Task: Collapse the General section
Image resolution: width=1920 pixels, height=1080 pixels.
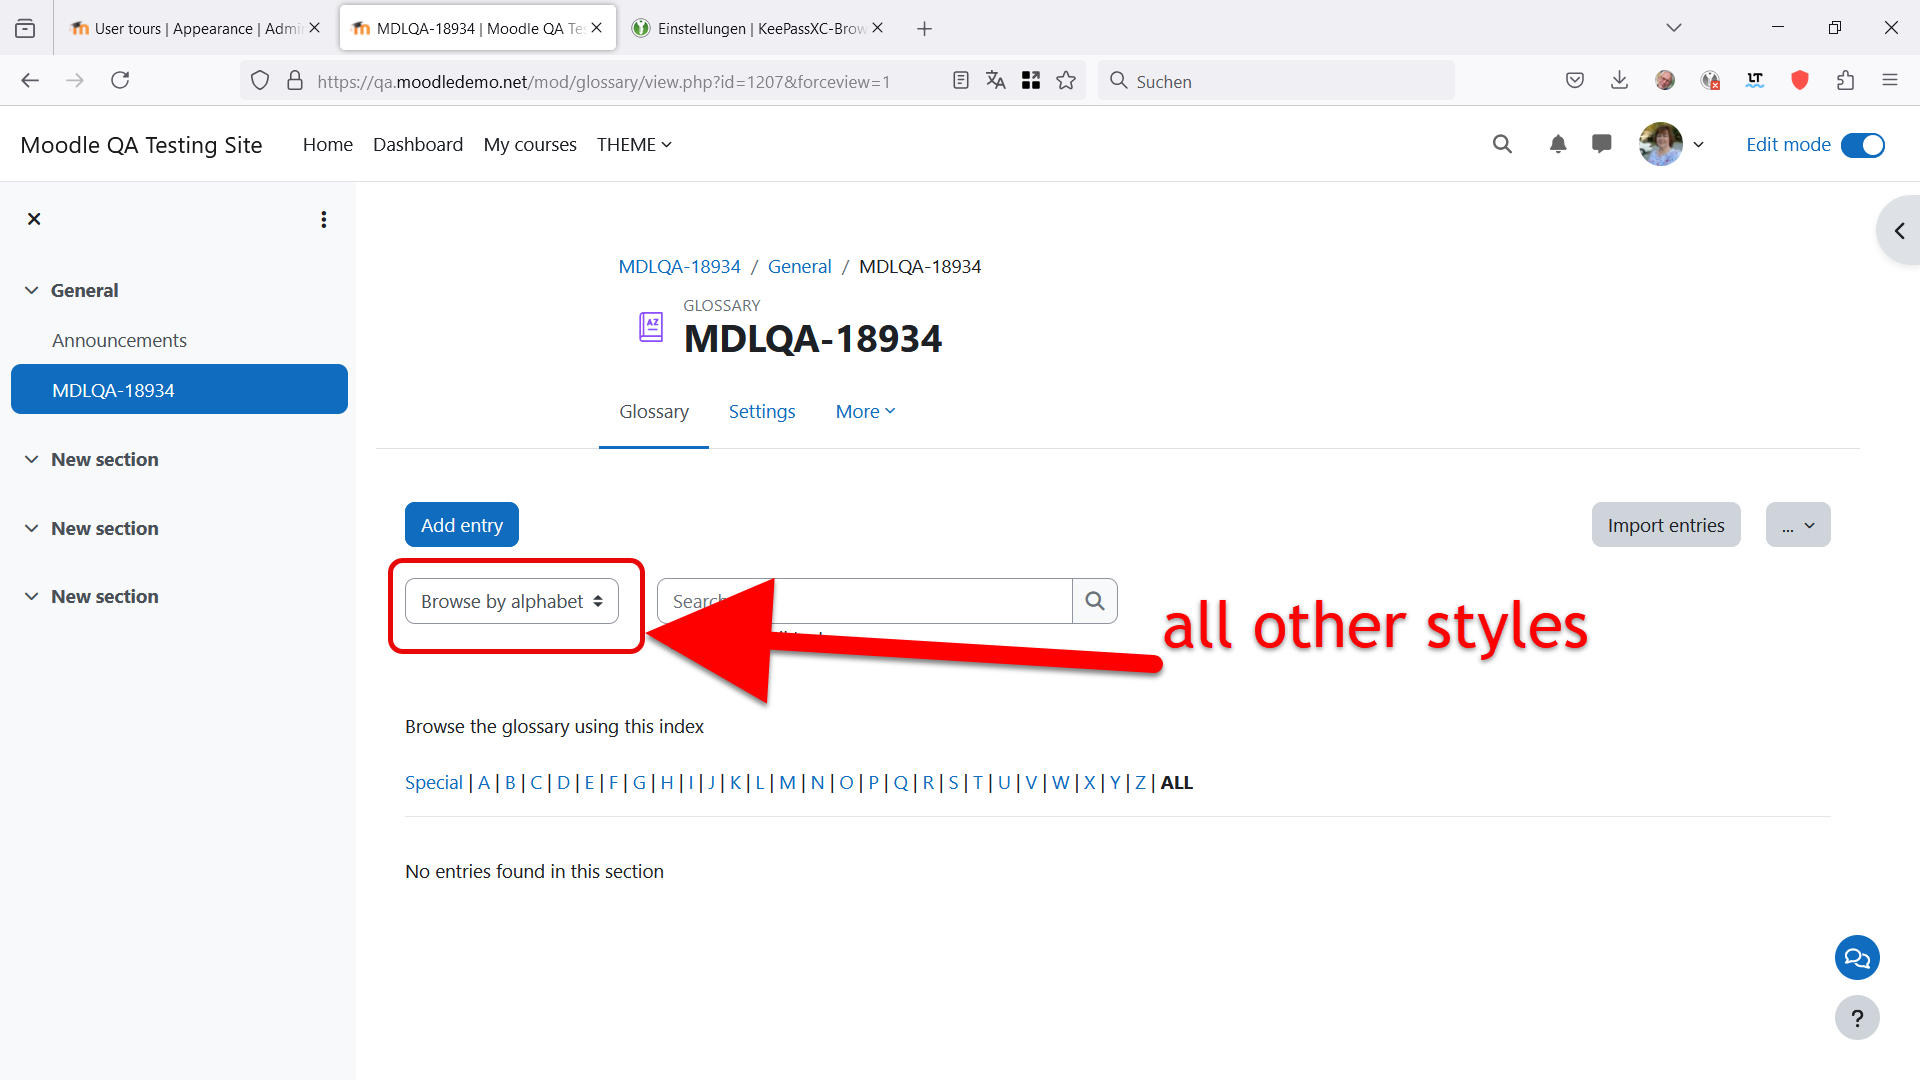Action: click(32, 290)
